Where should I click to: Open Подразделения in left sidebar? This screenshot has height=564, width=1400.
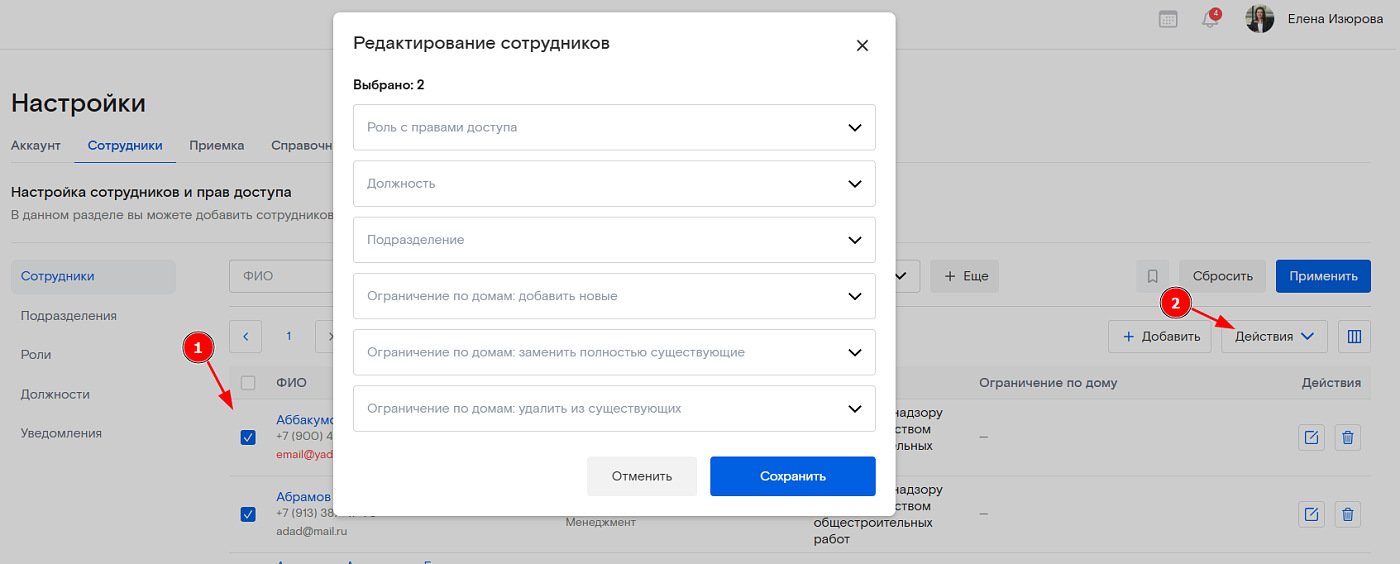tap(69, 316)
